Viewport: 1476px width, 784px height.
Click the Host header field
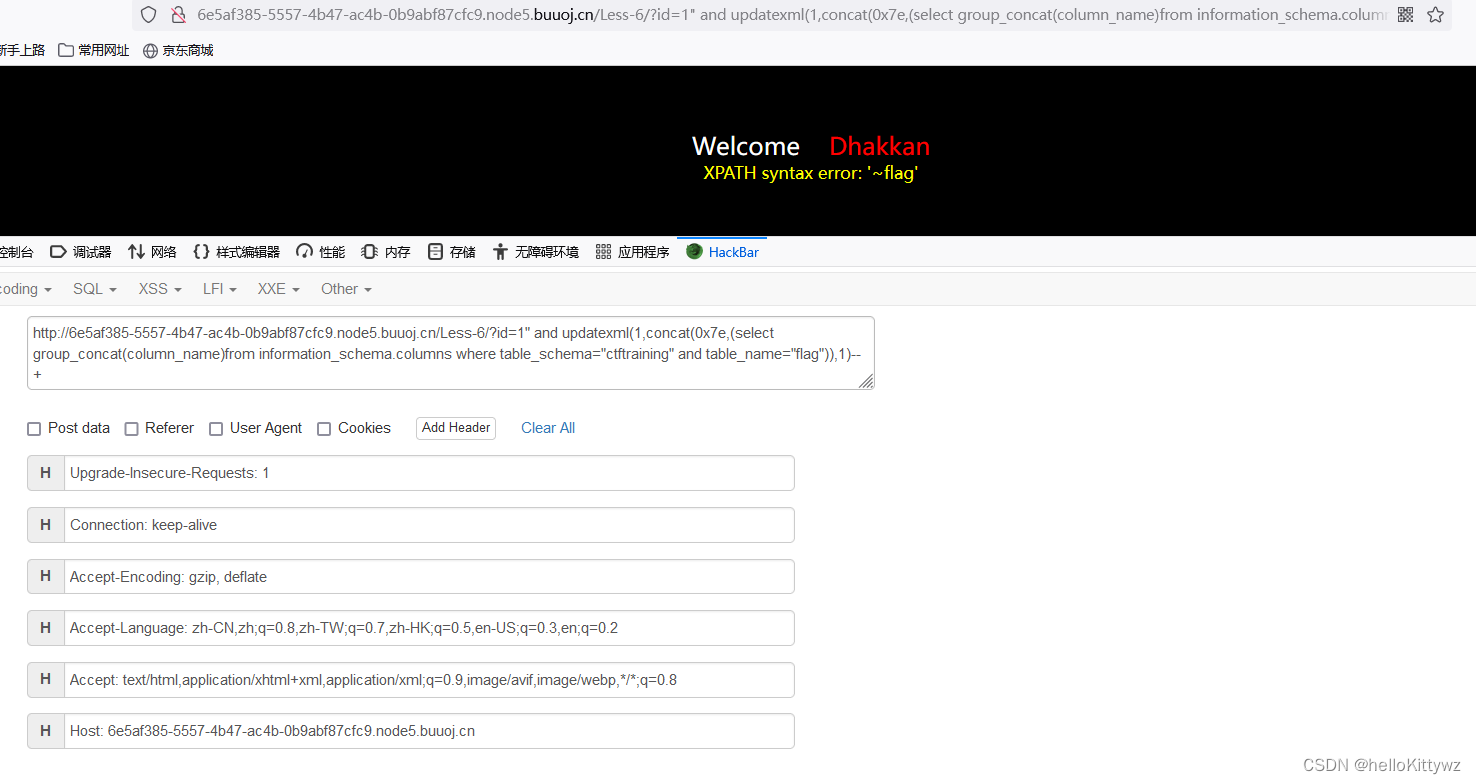coord(429,731)
